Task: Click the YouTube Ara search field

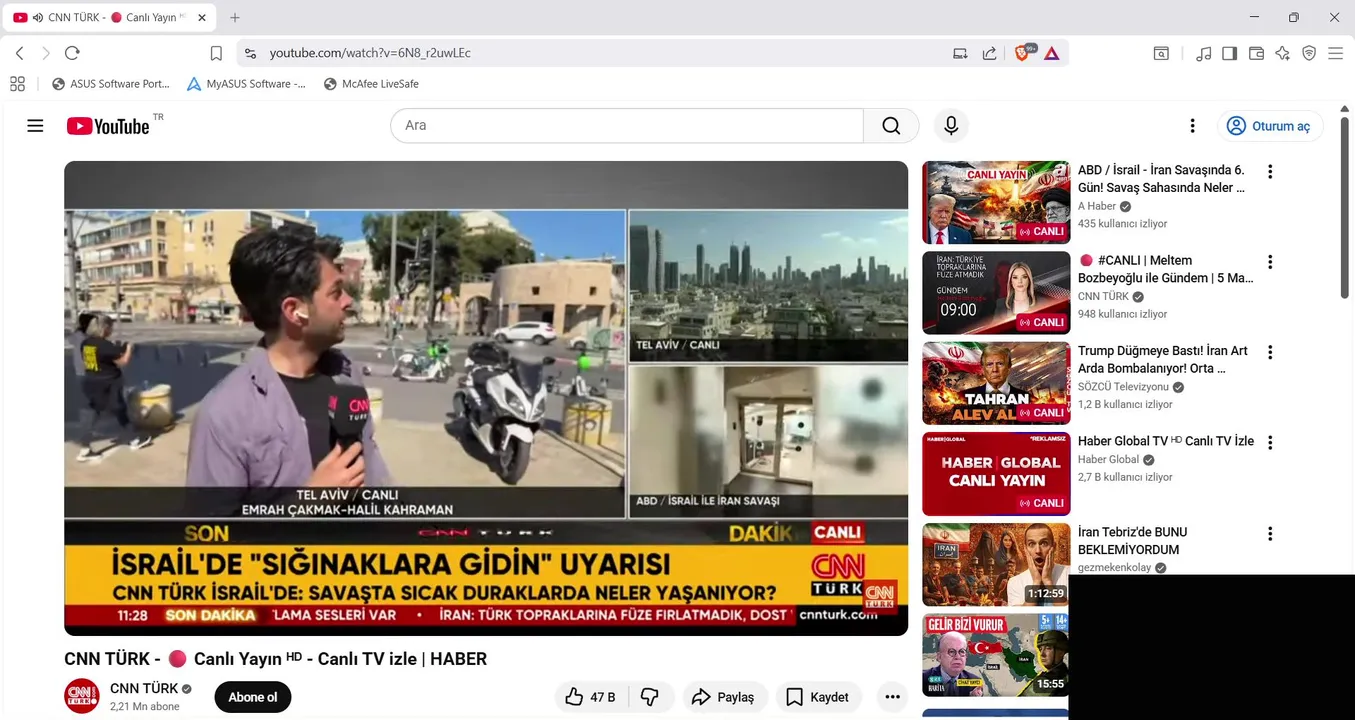Action: point(627,126)
